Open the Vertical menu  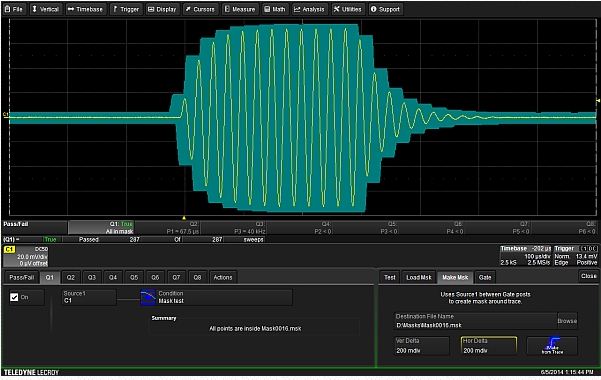pos(45,9)
